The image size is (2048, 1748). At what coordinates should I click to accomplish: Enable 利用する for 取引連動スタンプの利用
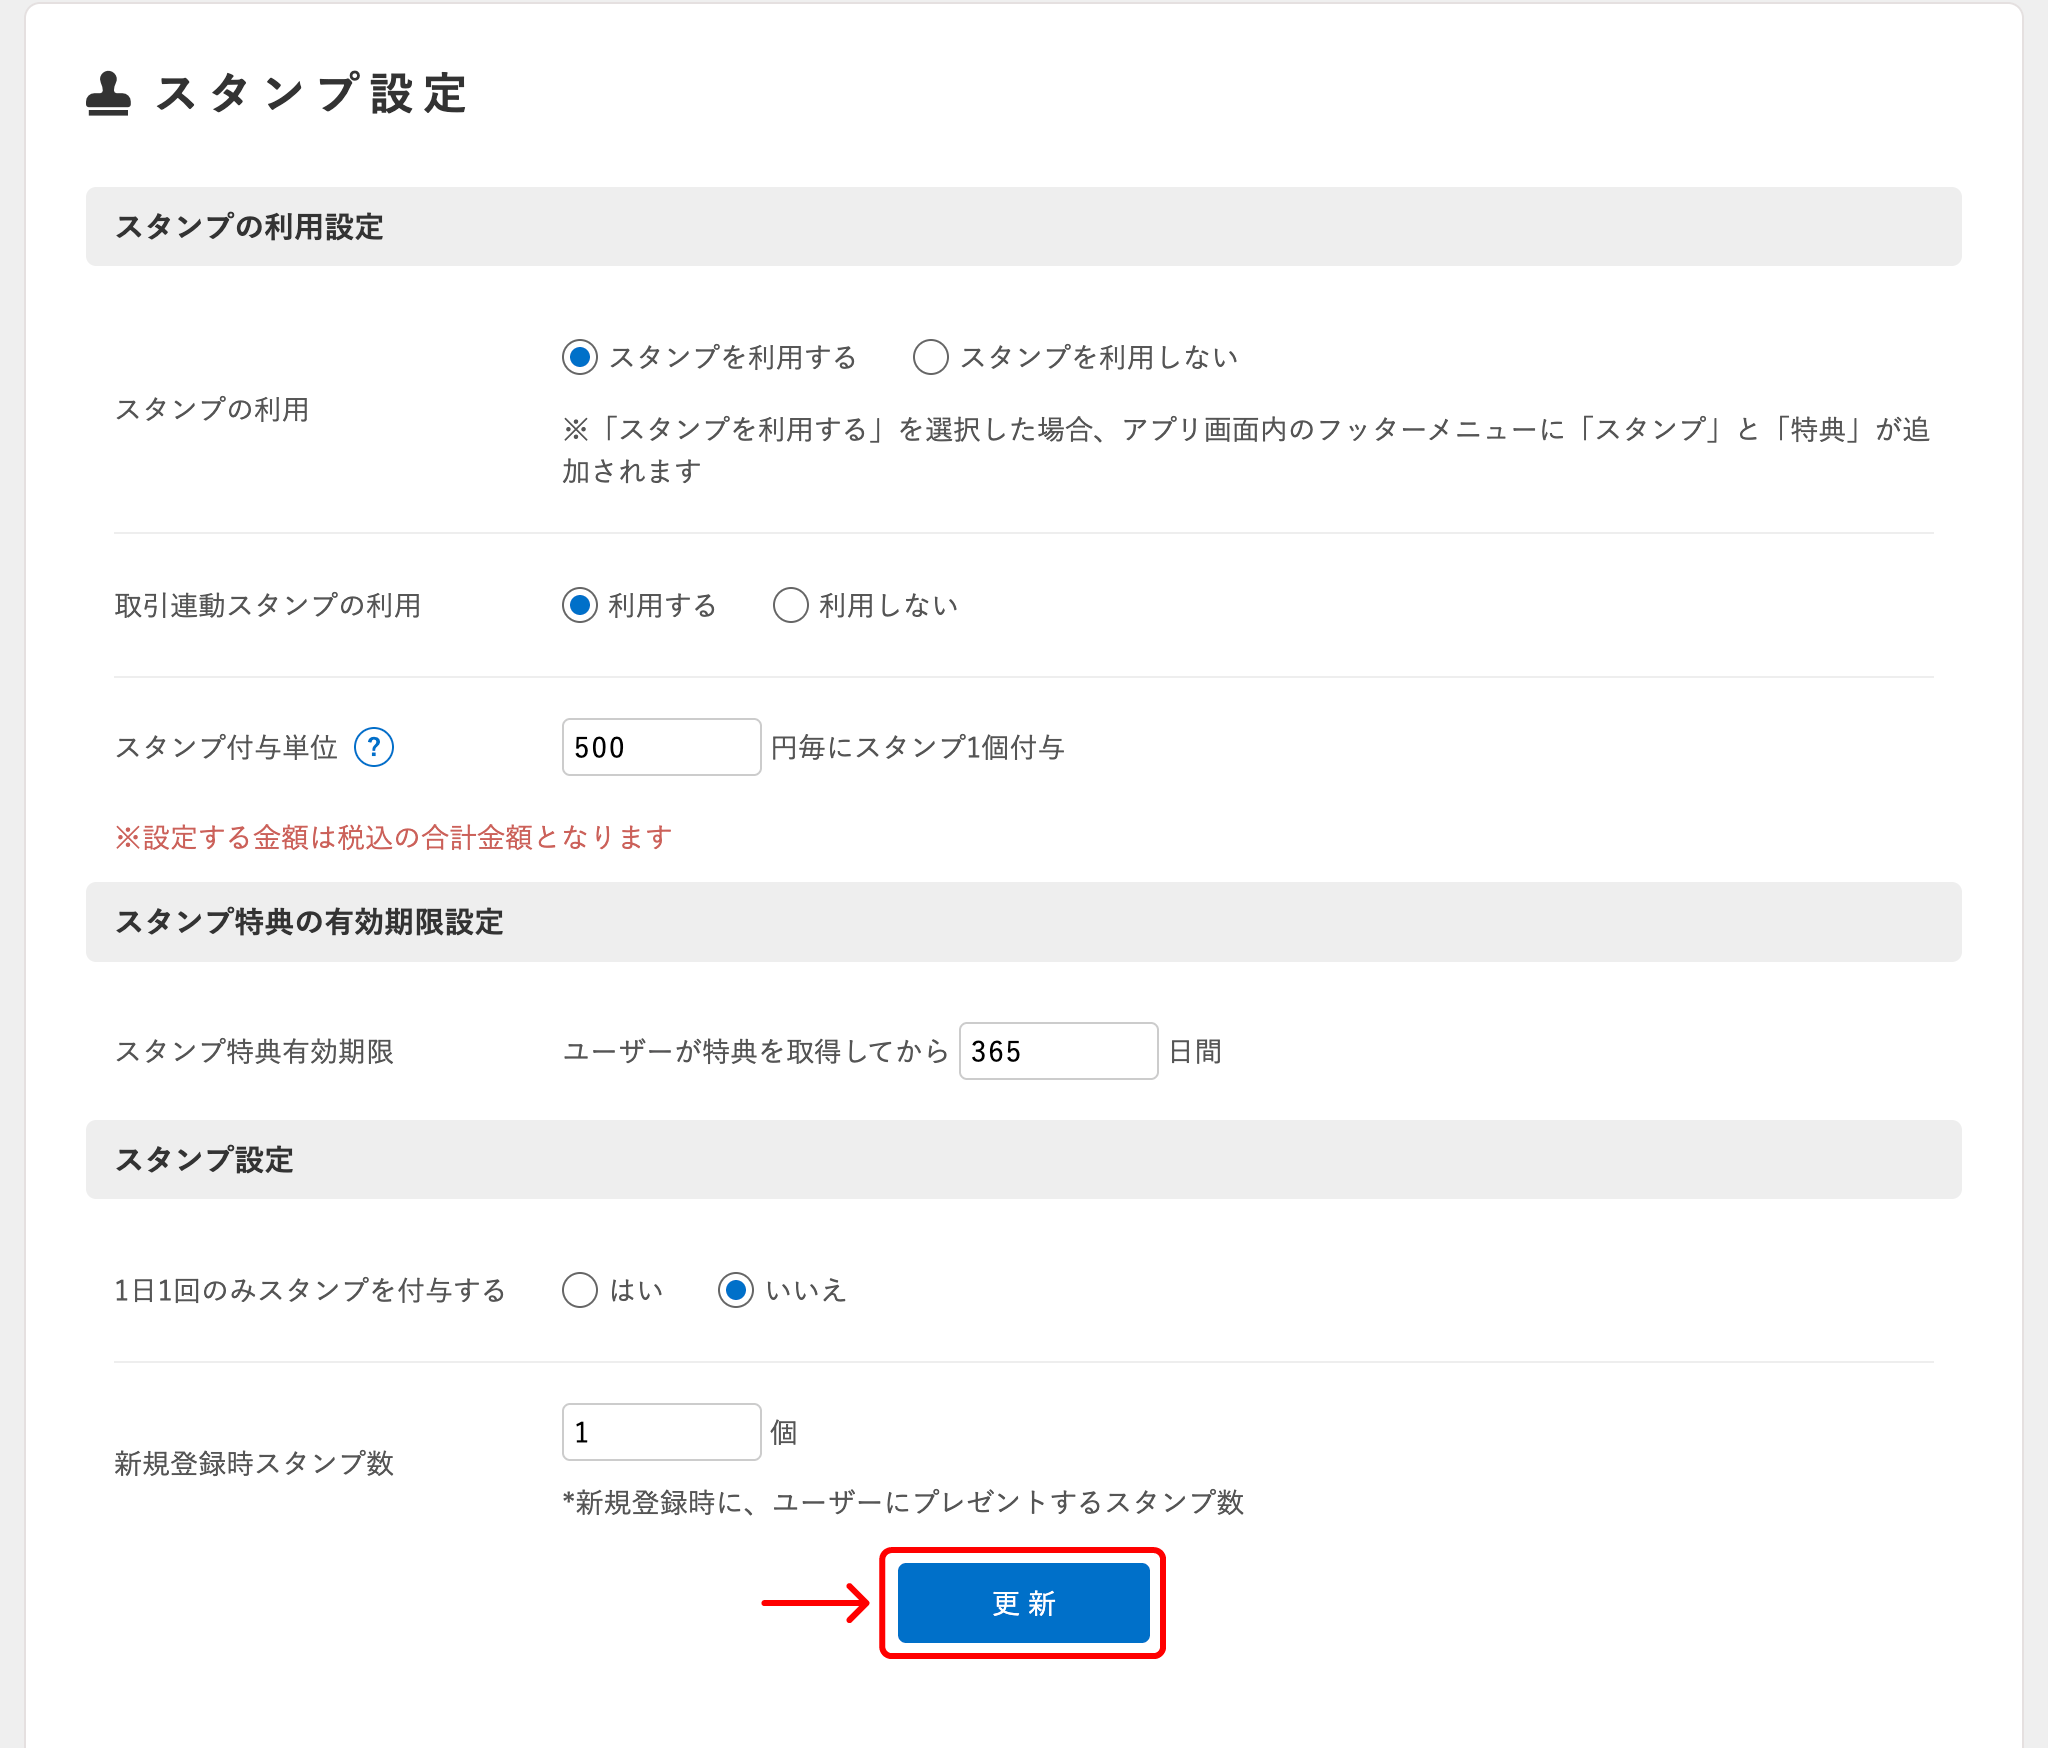coord(579,605)
